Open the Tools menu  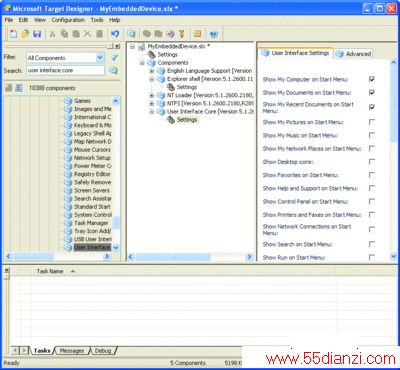point(97,20)
